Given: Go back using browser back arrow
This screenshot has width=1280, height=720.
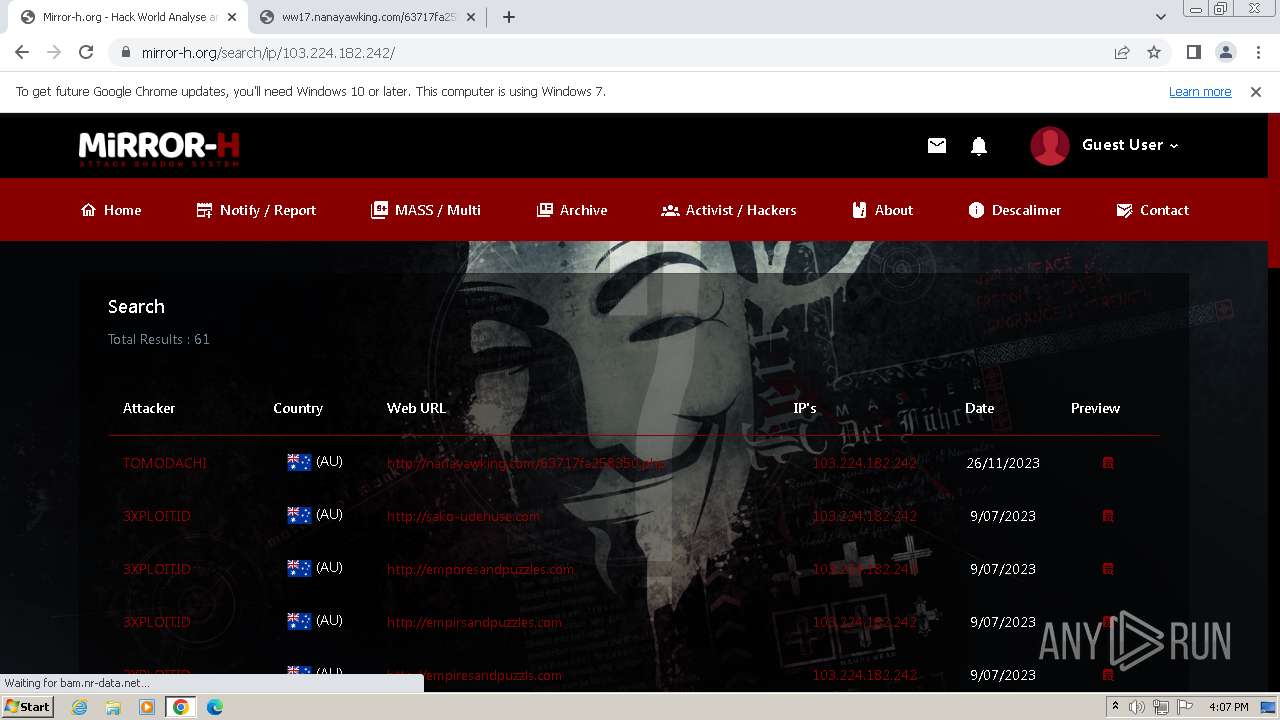Looking at the screenshot, I should click(22, 52).
